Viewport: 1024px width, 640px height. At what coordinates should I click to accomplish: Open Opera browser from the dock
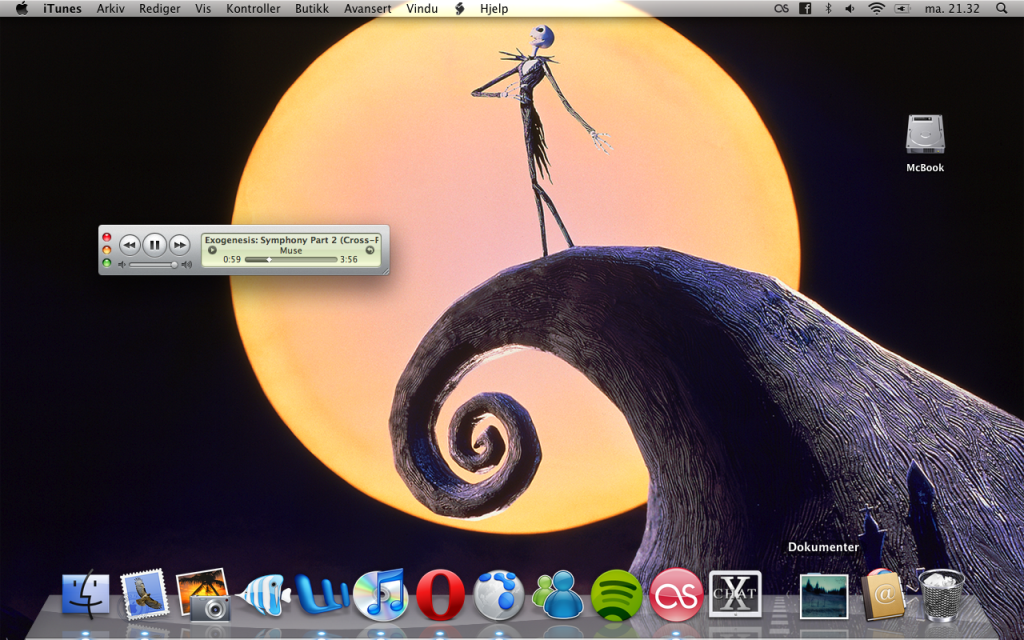441,595
